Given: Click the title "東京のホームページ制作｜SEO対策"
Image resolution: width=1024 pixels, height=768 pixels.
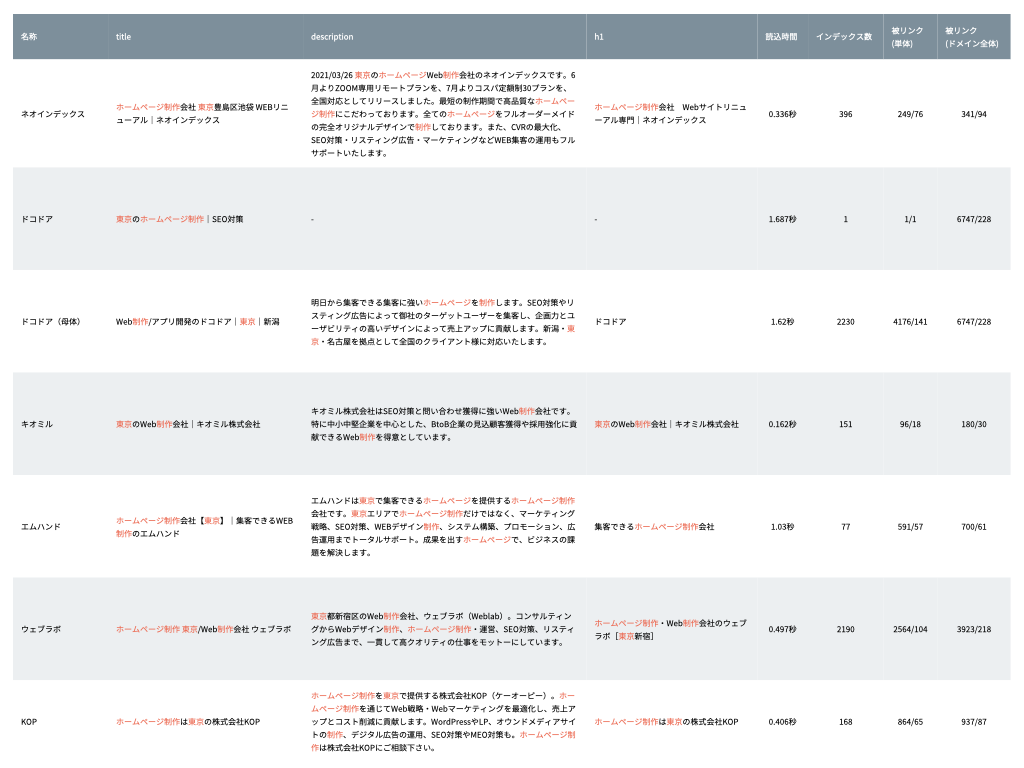Looking at the screenshot, I should [x=180, y=219].
